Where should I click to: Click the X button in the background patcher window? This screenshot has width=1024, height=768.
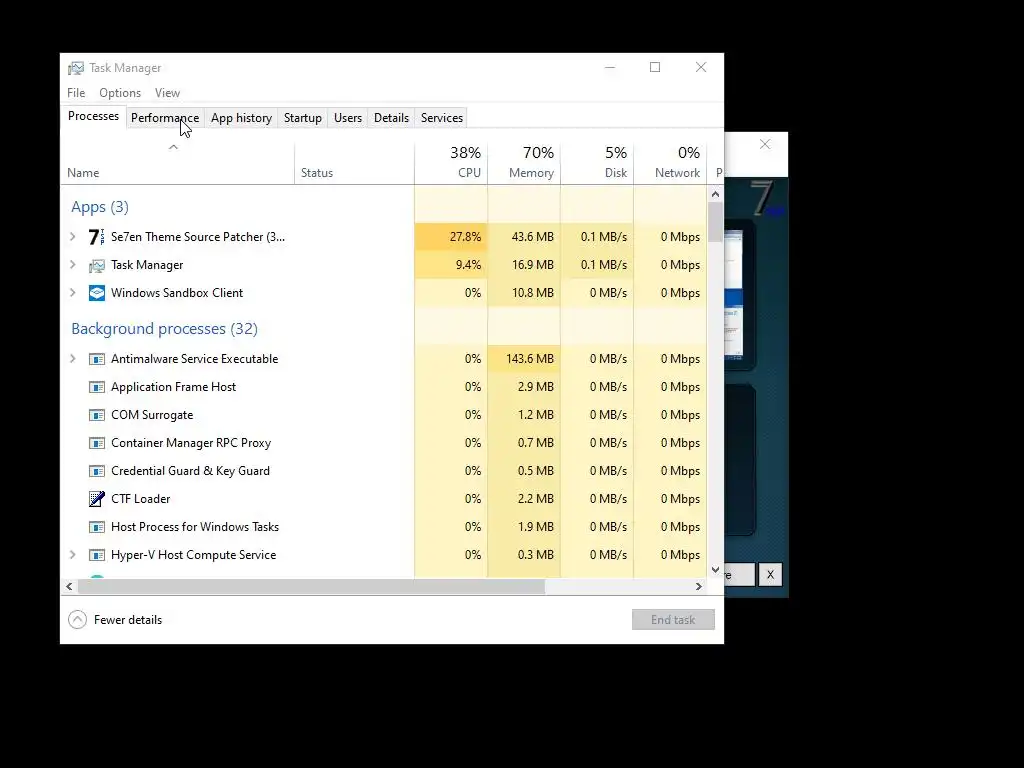pyautogui.click(x=770, y=575)
